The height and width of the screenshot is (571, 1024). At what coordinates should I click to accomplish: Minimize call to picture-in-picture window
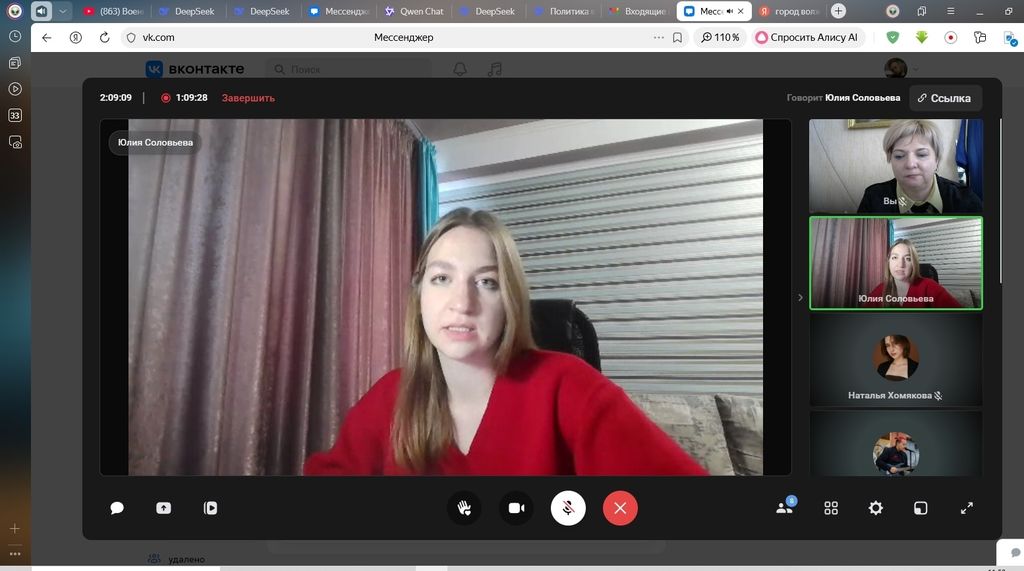pos(921,508)
